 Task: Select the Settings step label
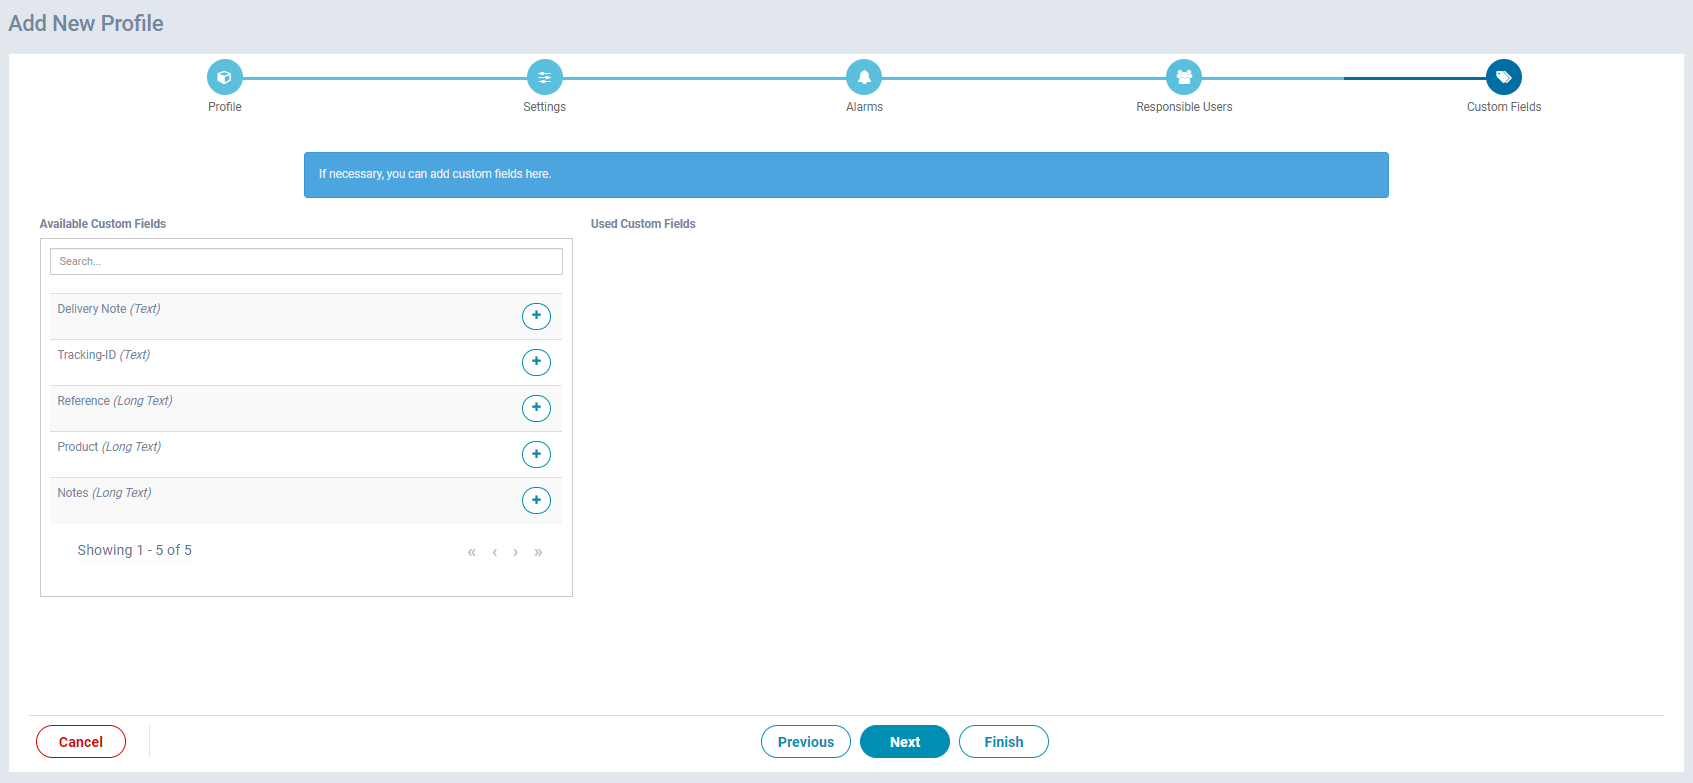pyautogui.click(x=544, y=107)
